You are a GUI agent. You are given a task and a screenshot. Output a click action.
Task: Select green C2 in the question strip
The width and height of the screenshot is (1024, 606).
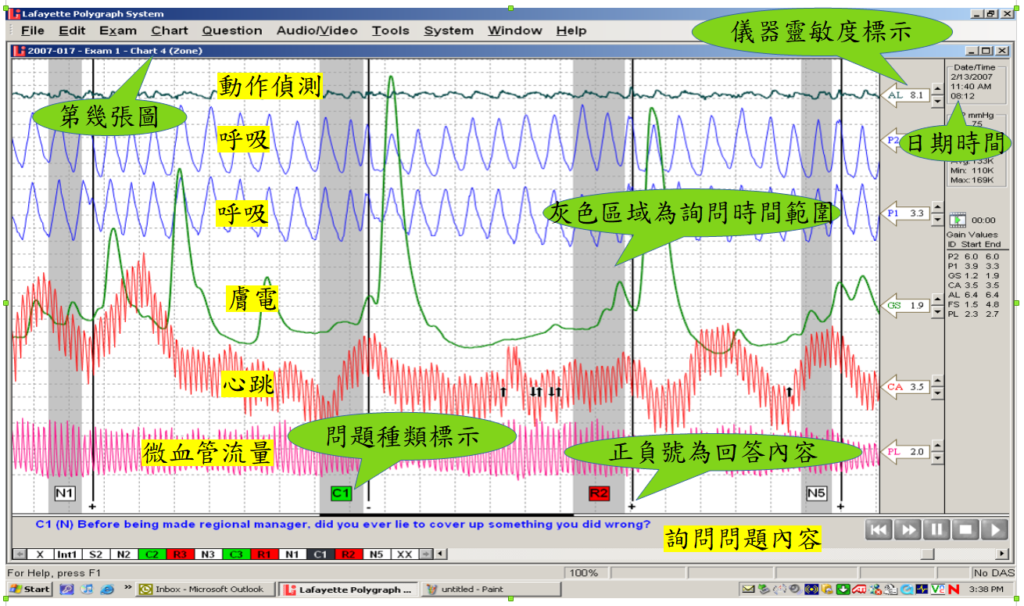coord(152,554)
